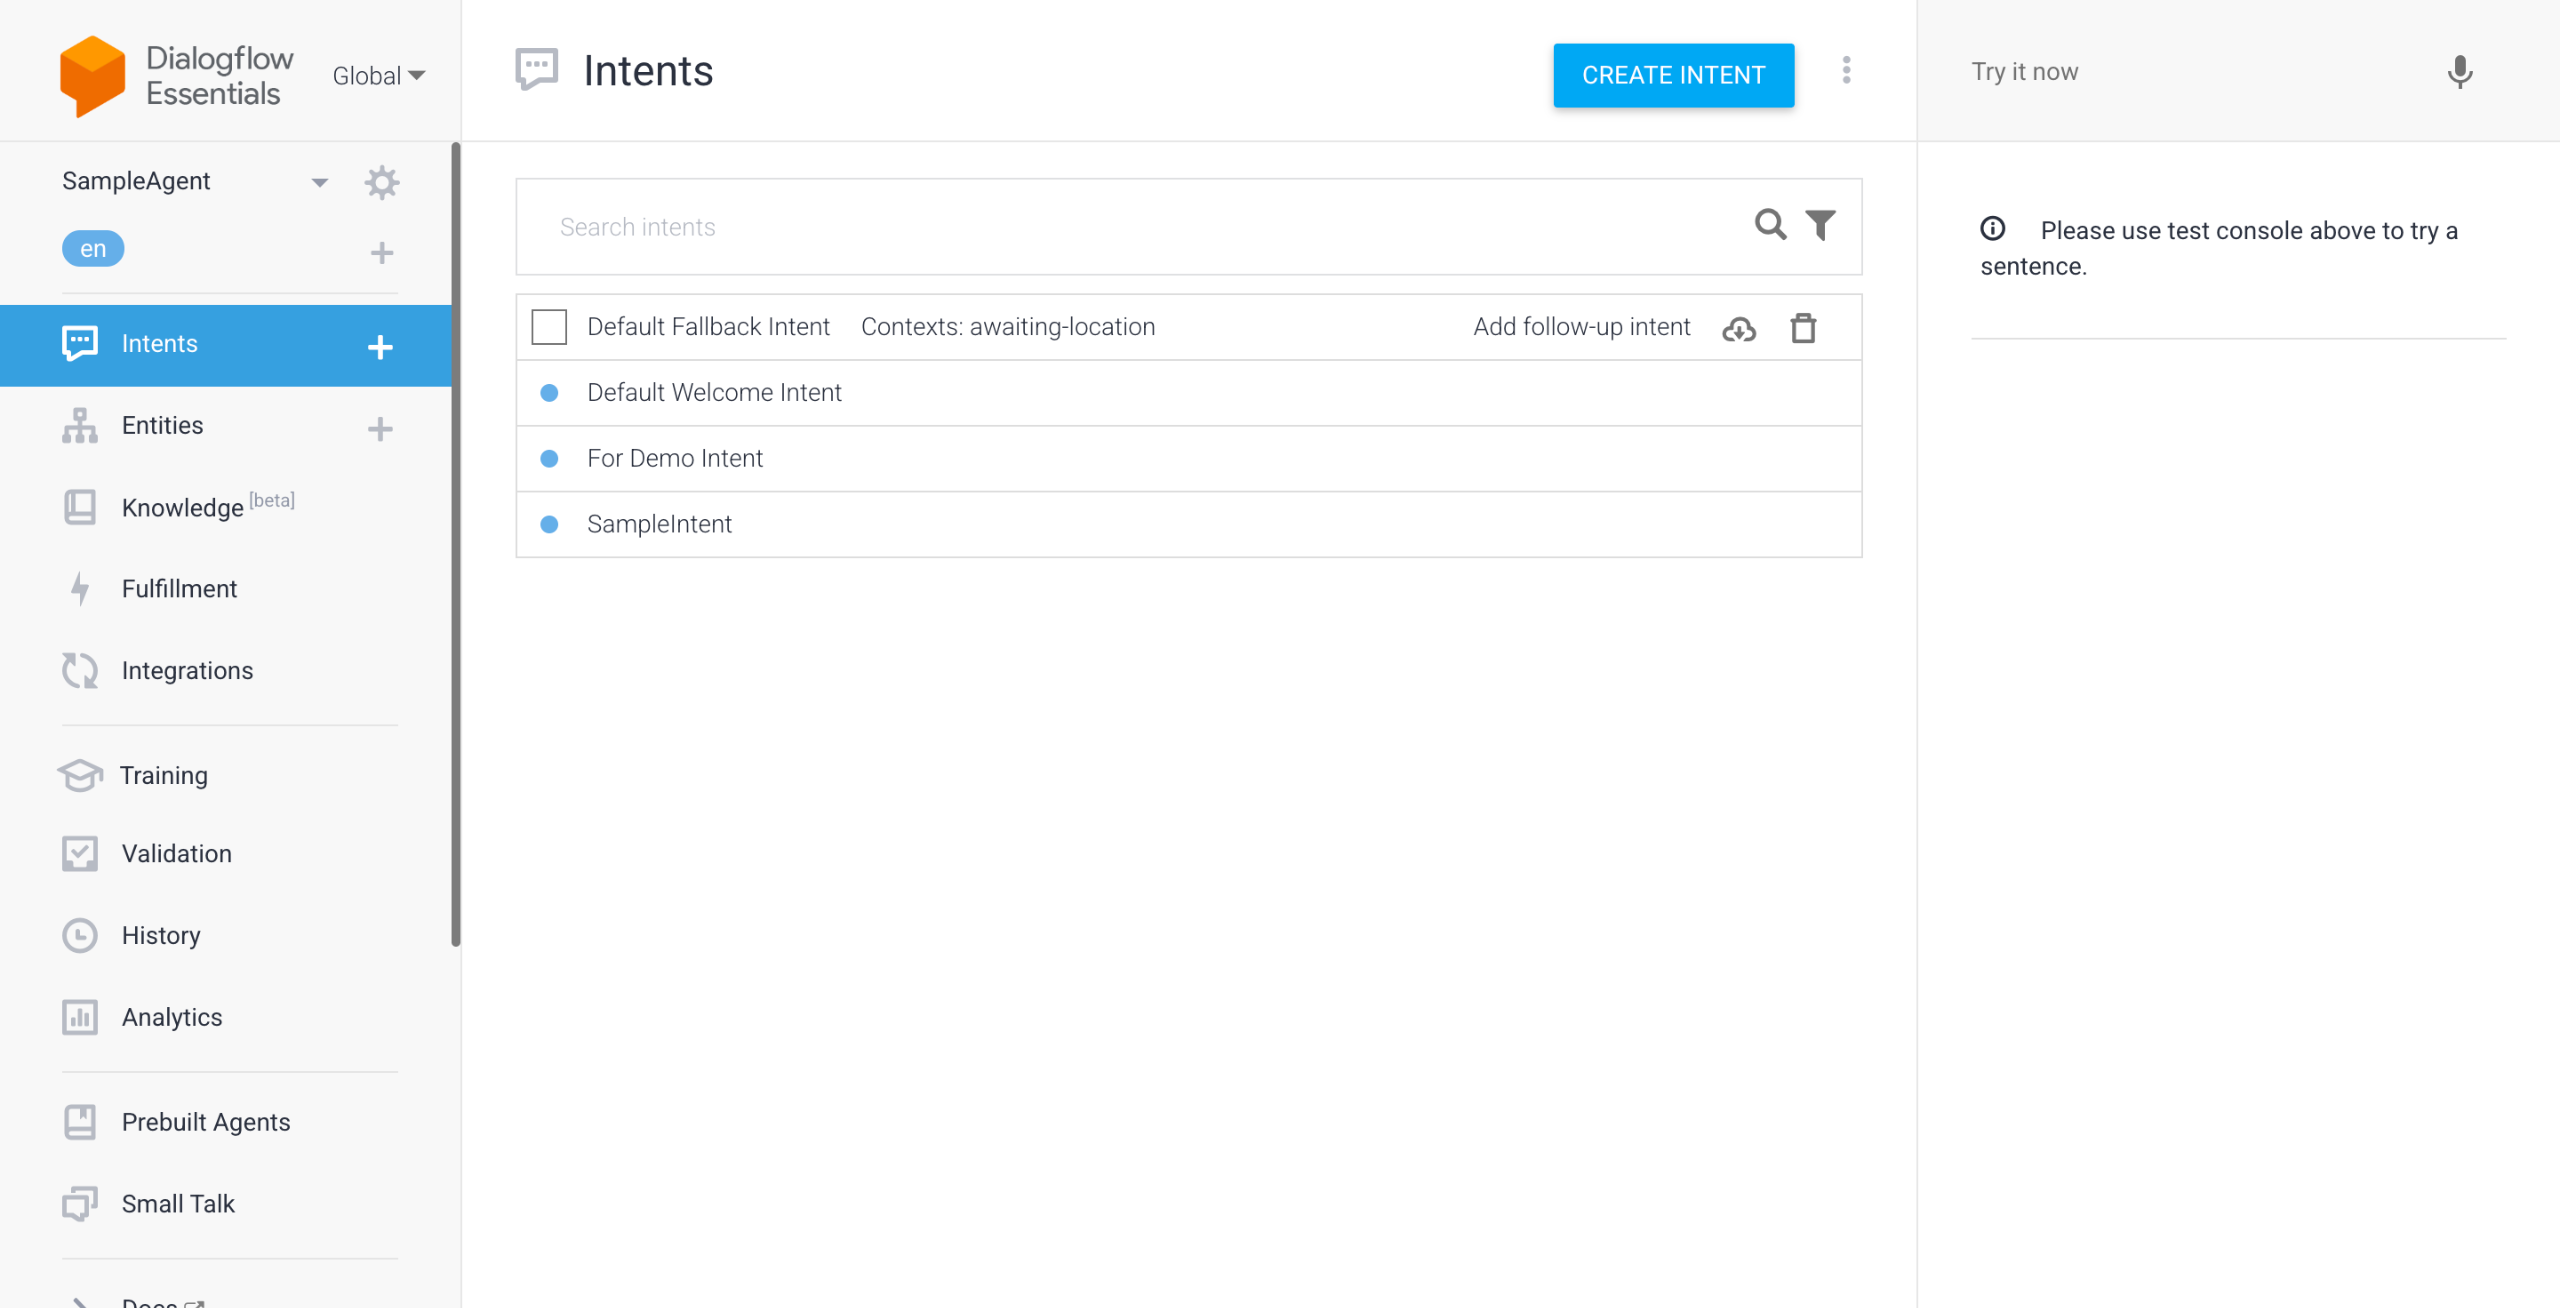The width and height of the screenshot is (2560, 1308).
Task: Activate the microphone in the test console
Action: (2459, 72)
